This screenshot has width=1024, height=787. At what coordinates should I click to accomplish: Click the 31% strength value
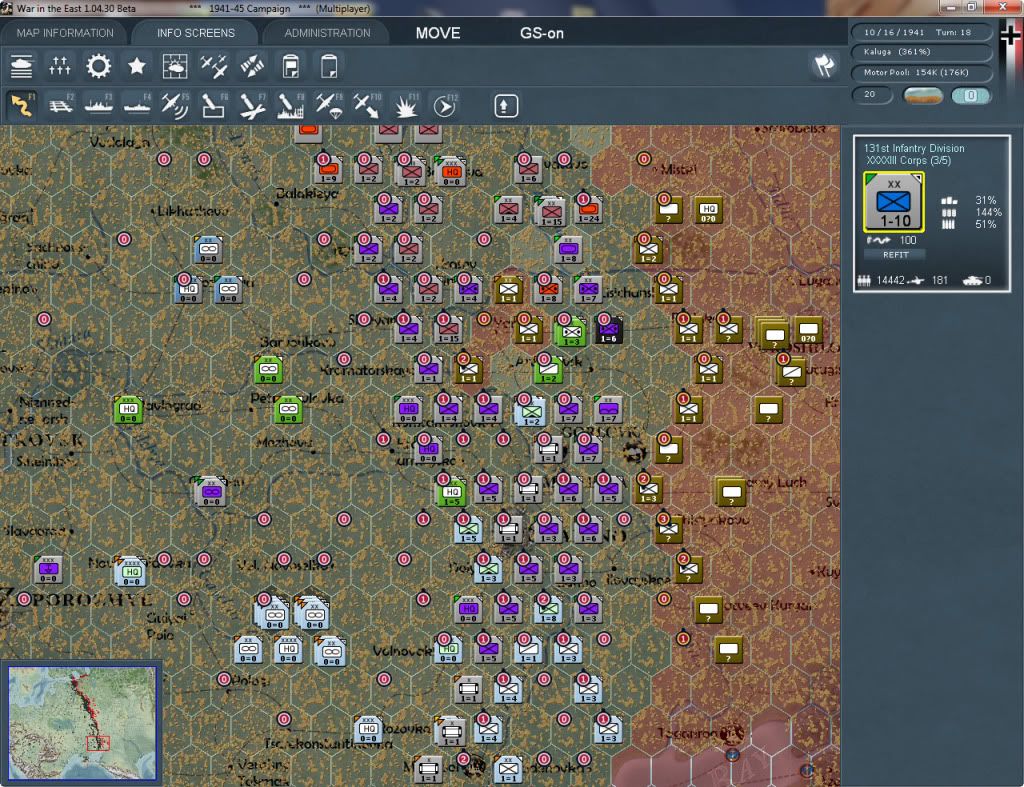point(985,200)
